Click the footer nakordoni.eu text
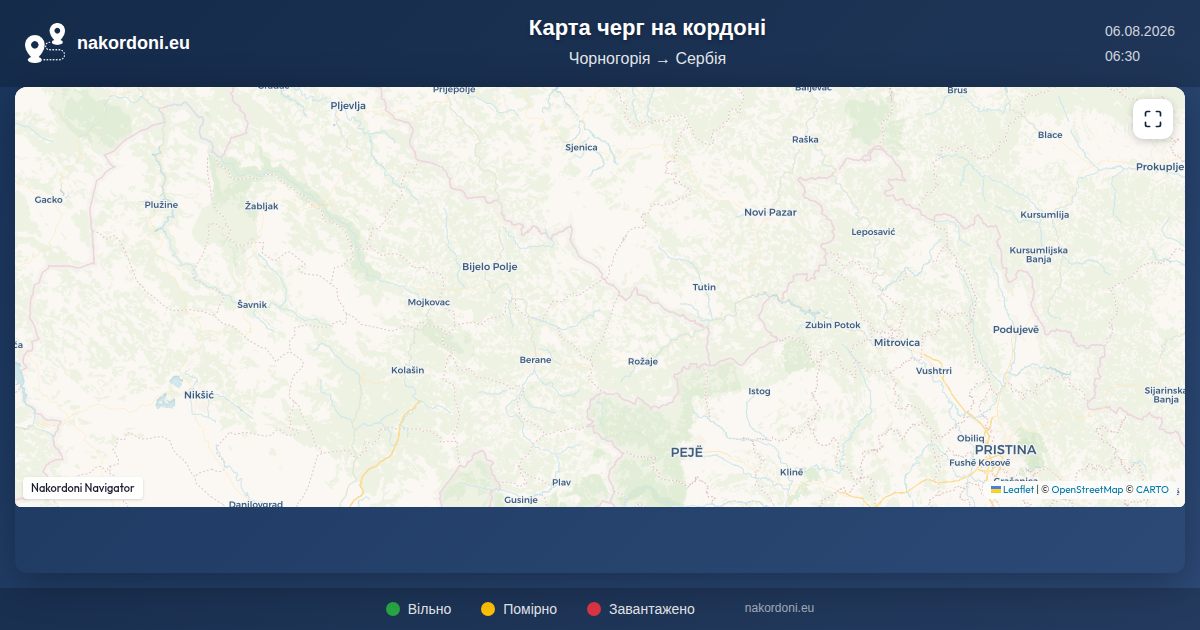1200x630 pixels. coord(779,608)
